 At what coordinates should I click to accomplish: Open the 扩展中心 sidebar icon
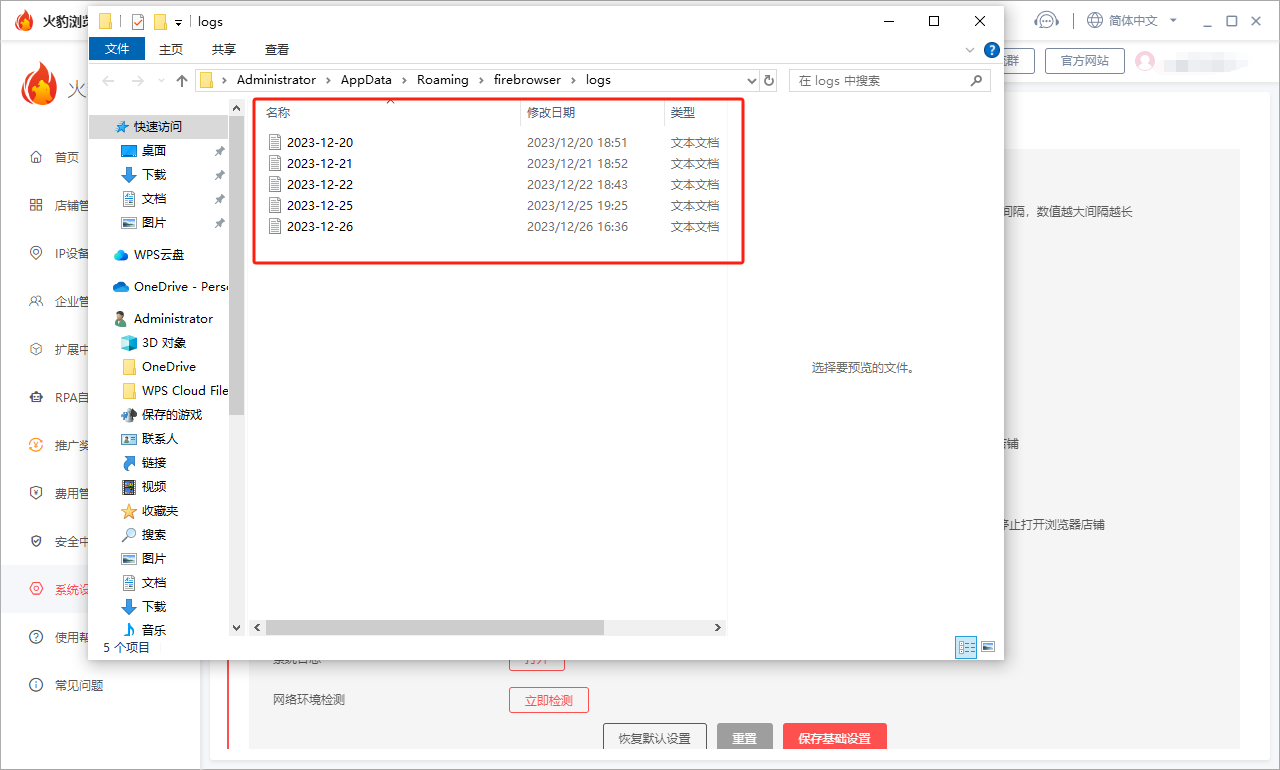click(36, 349)
